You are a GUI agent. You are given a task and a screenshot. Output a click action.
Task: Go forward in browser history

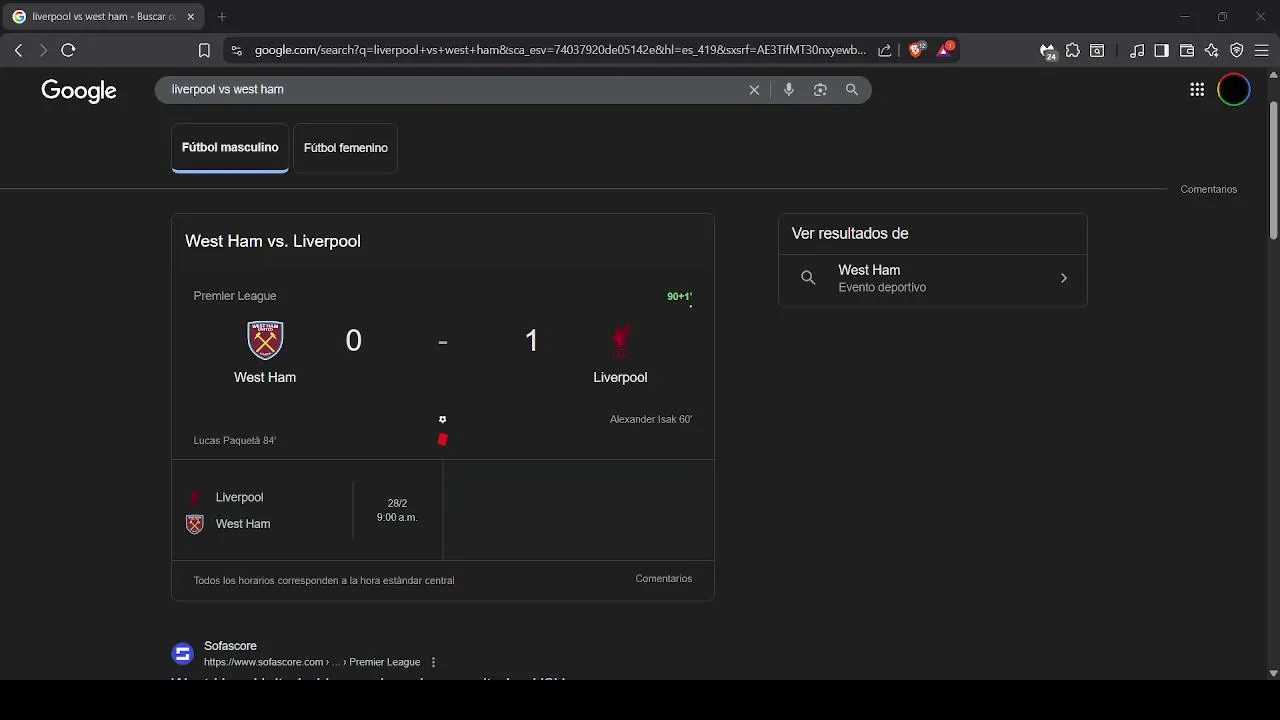click(x=43, y=50)
